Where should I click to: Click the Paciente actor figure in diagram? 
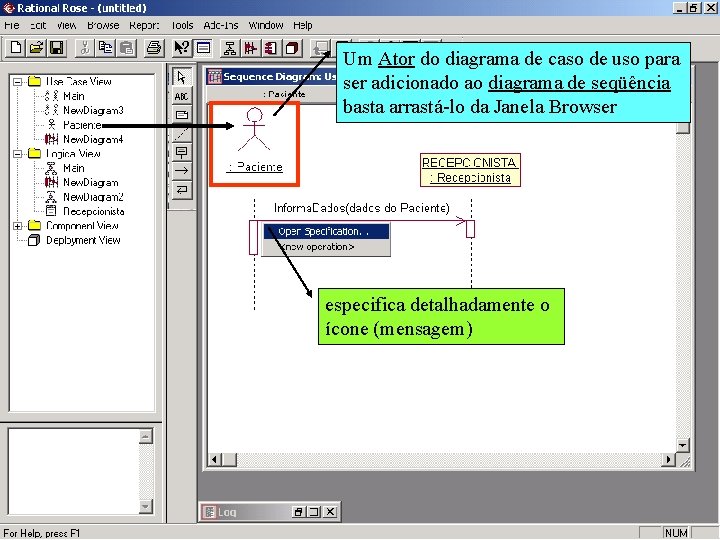click(254, 130)
